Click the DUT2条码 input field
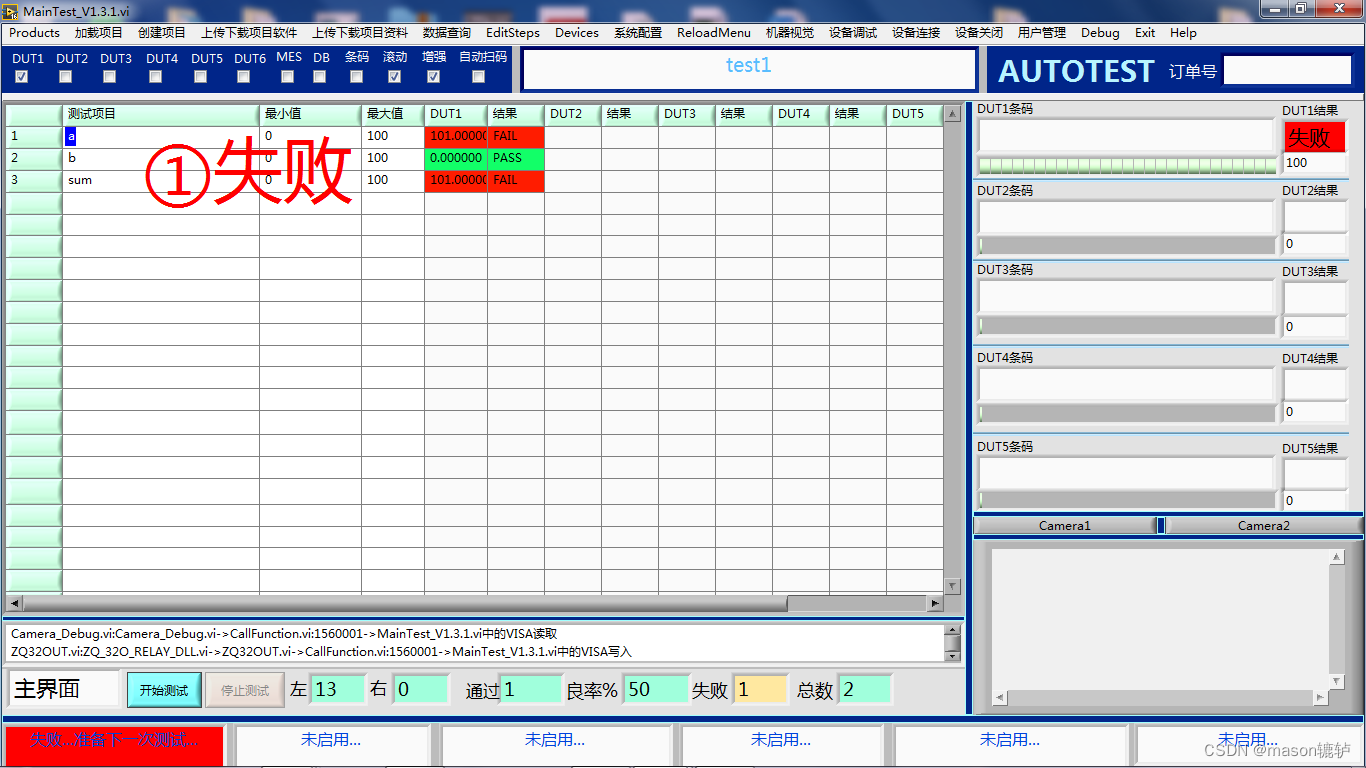 coord(1127,217)
